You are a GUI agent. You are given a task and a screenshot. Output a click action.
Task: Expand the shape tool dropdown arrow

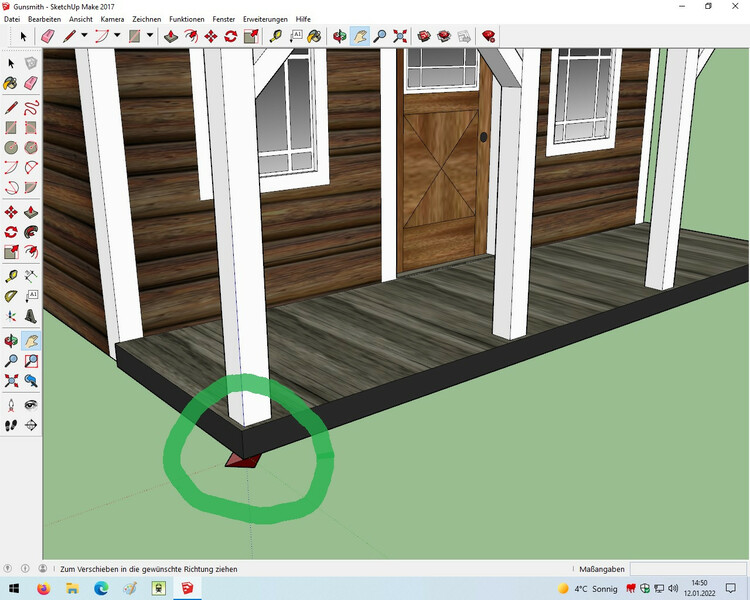150,36
